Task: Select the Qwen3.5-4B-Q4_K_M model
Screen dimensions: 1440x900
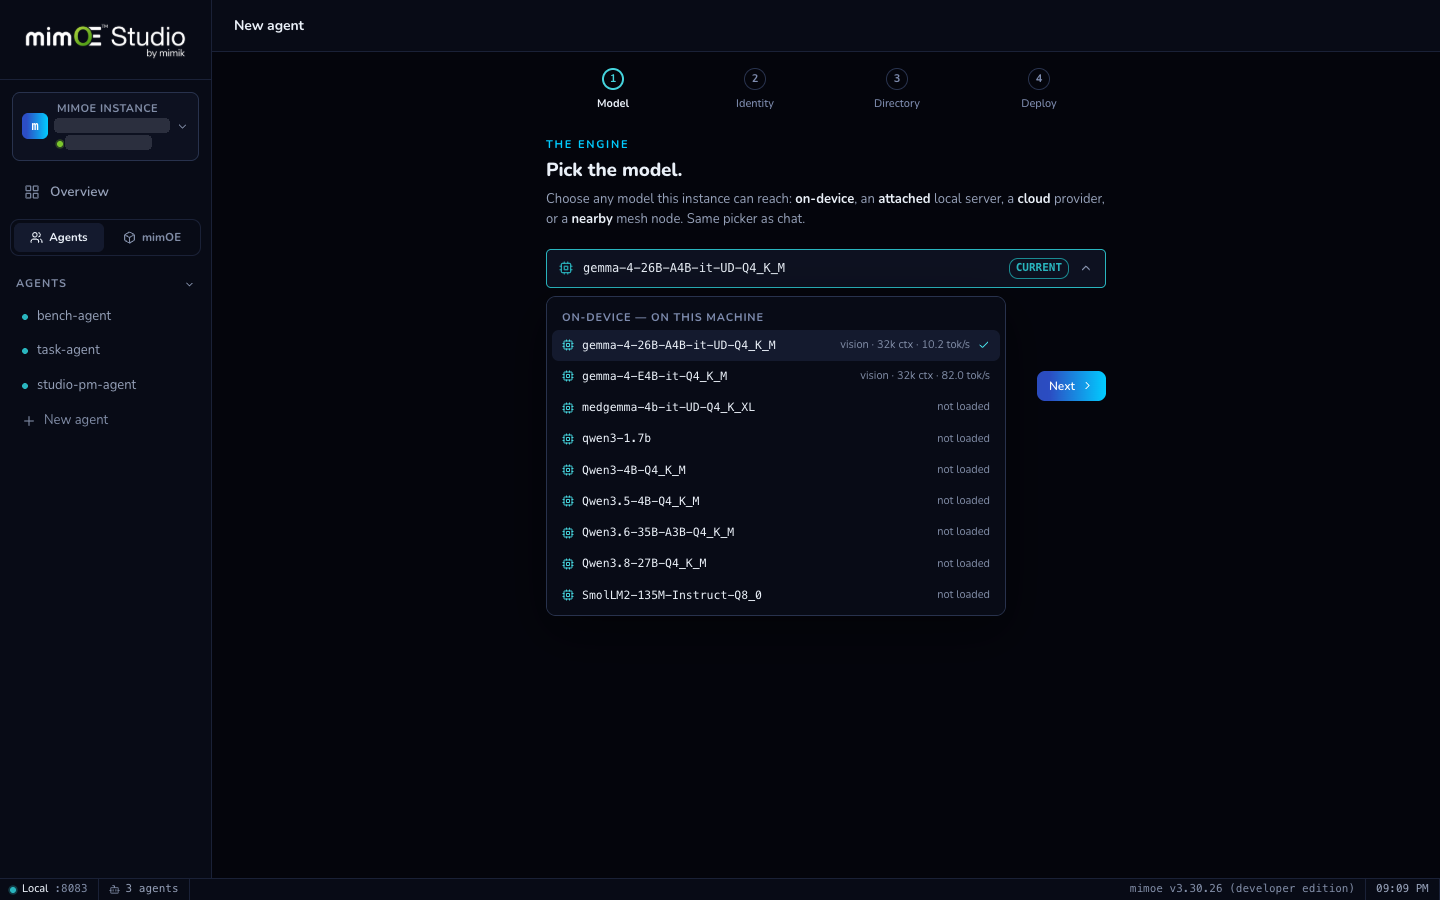Action: coord(776,501)
